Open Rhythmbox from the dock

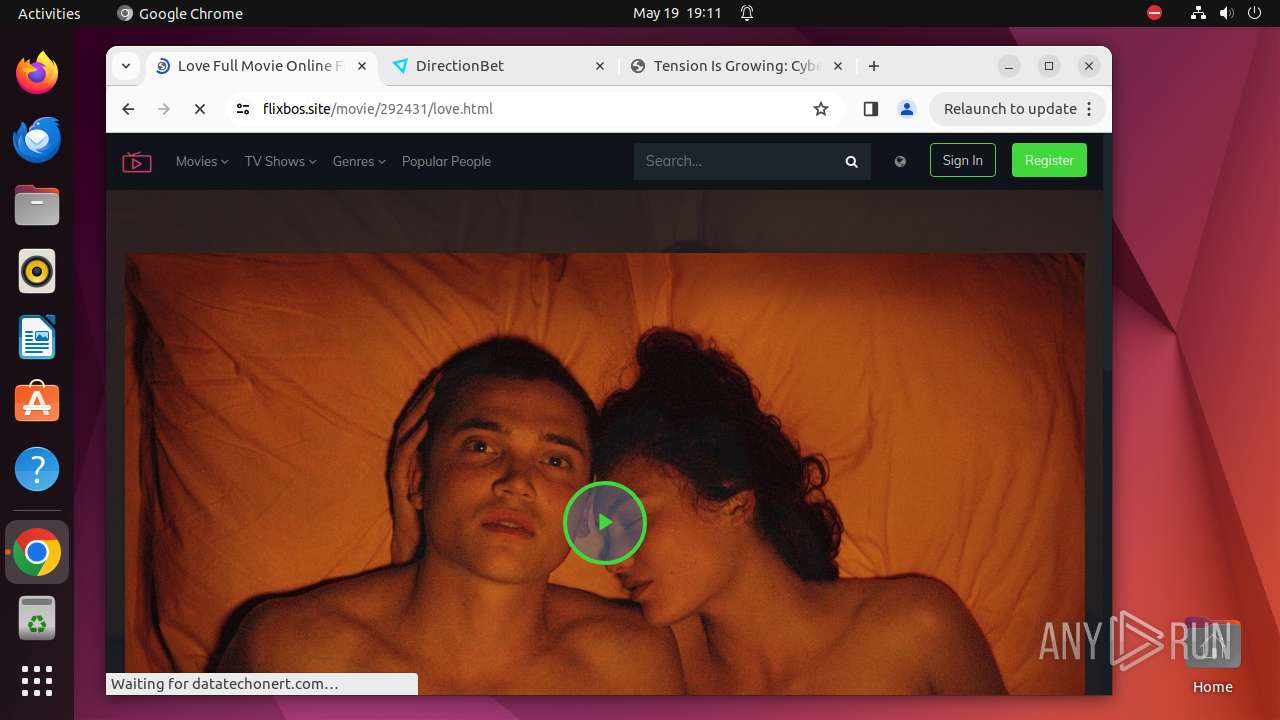37,271
